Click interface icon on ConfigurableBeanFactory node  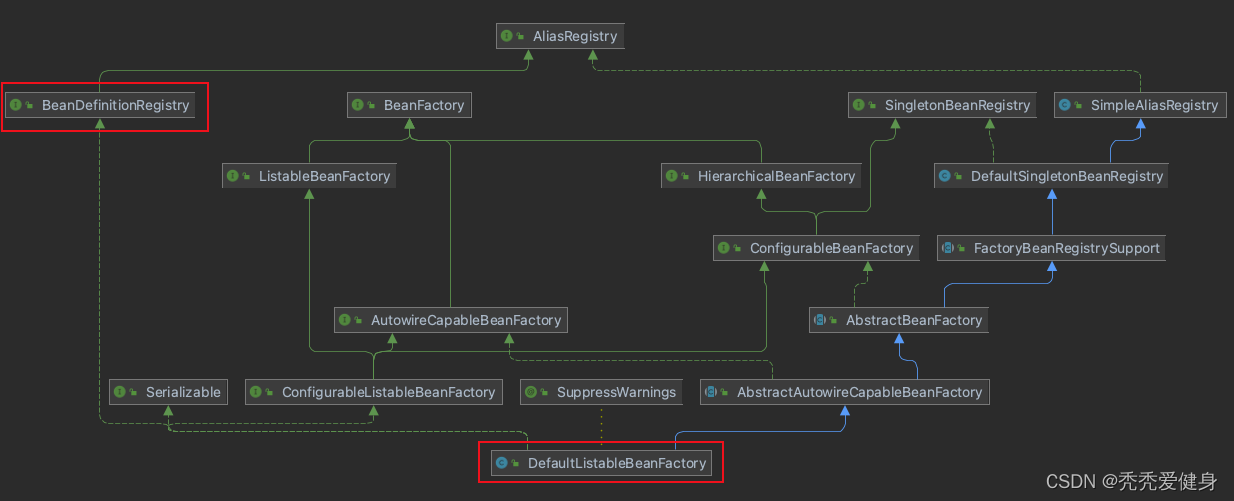(x=724, y=248)
